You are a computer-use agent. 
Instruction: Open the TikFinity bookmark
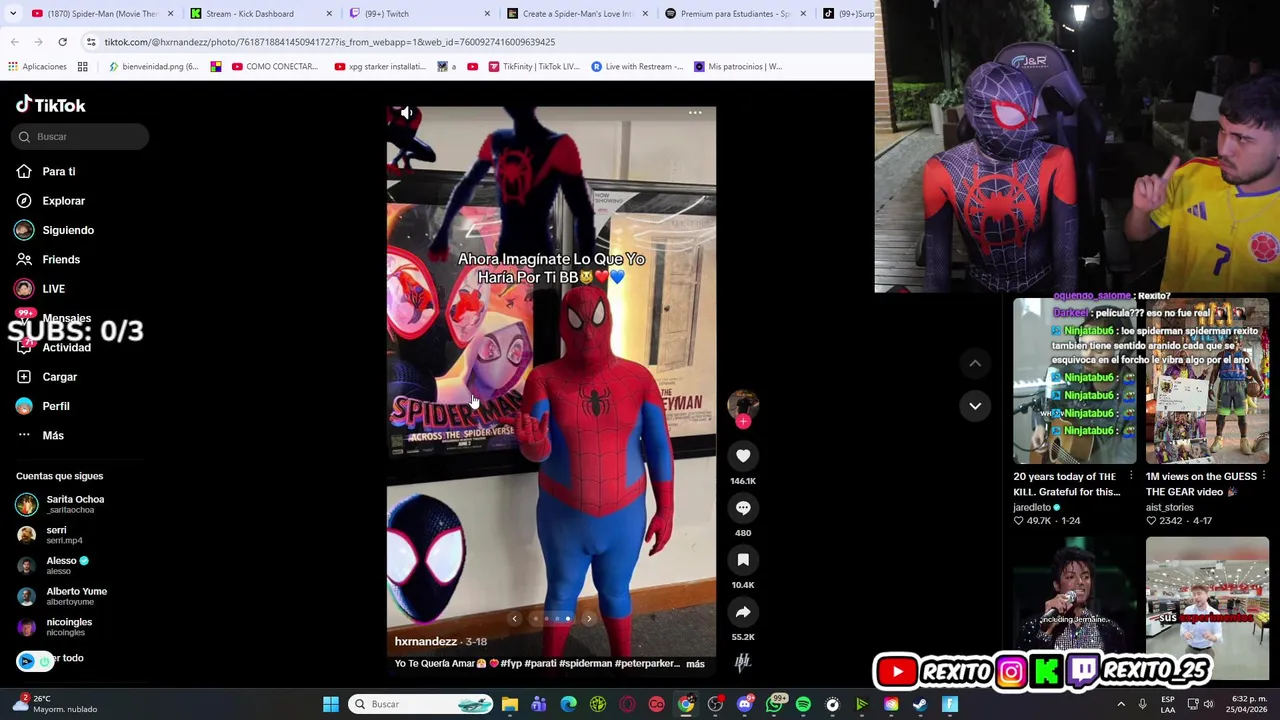(x=534, y=67)
